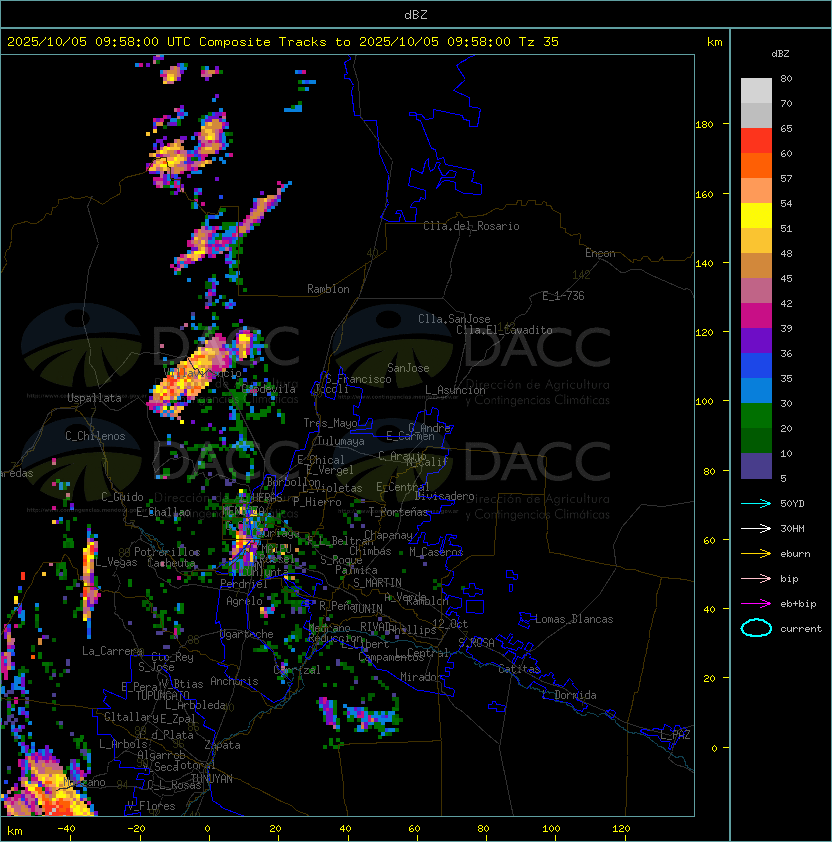Screen dimensions: 832x842
Task: Click the 'Clla.SanJose' label
Action: pyautogui.click(x=454, y=319)
